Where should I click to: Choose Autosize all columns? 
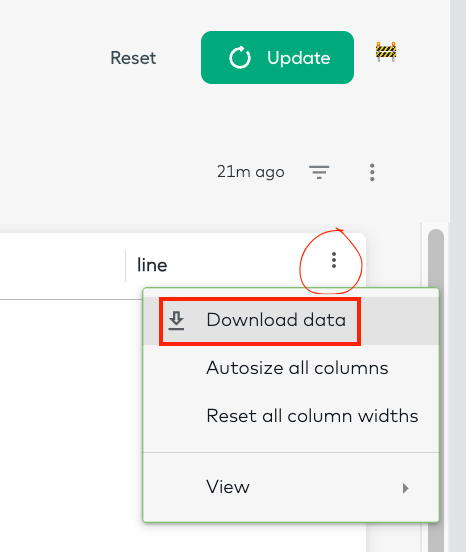[x=291, y=368]
